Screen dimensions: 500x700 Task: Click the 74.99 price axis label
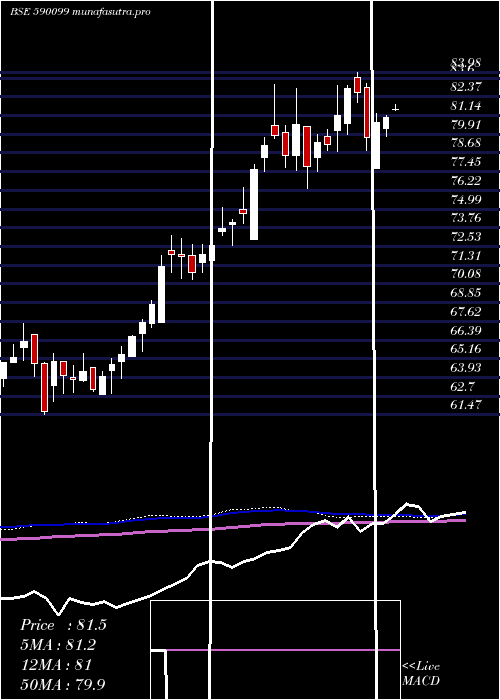pyautogui.click(x=466, y=199)
